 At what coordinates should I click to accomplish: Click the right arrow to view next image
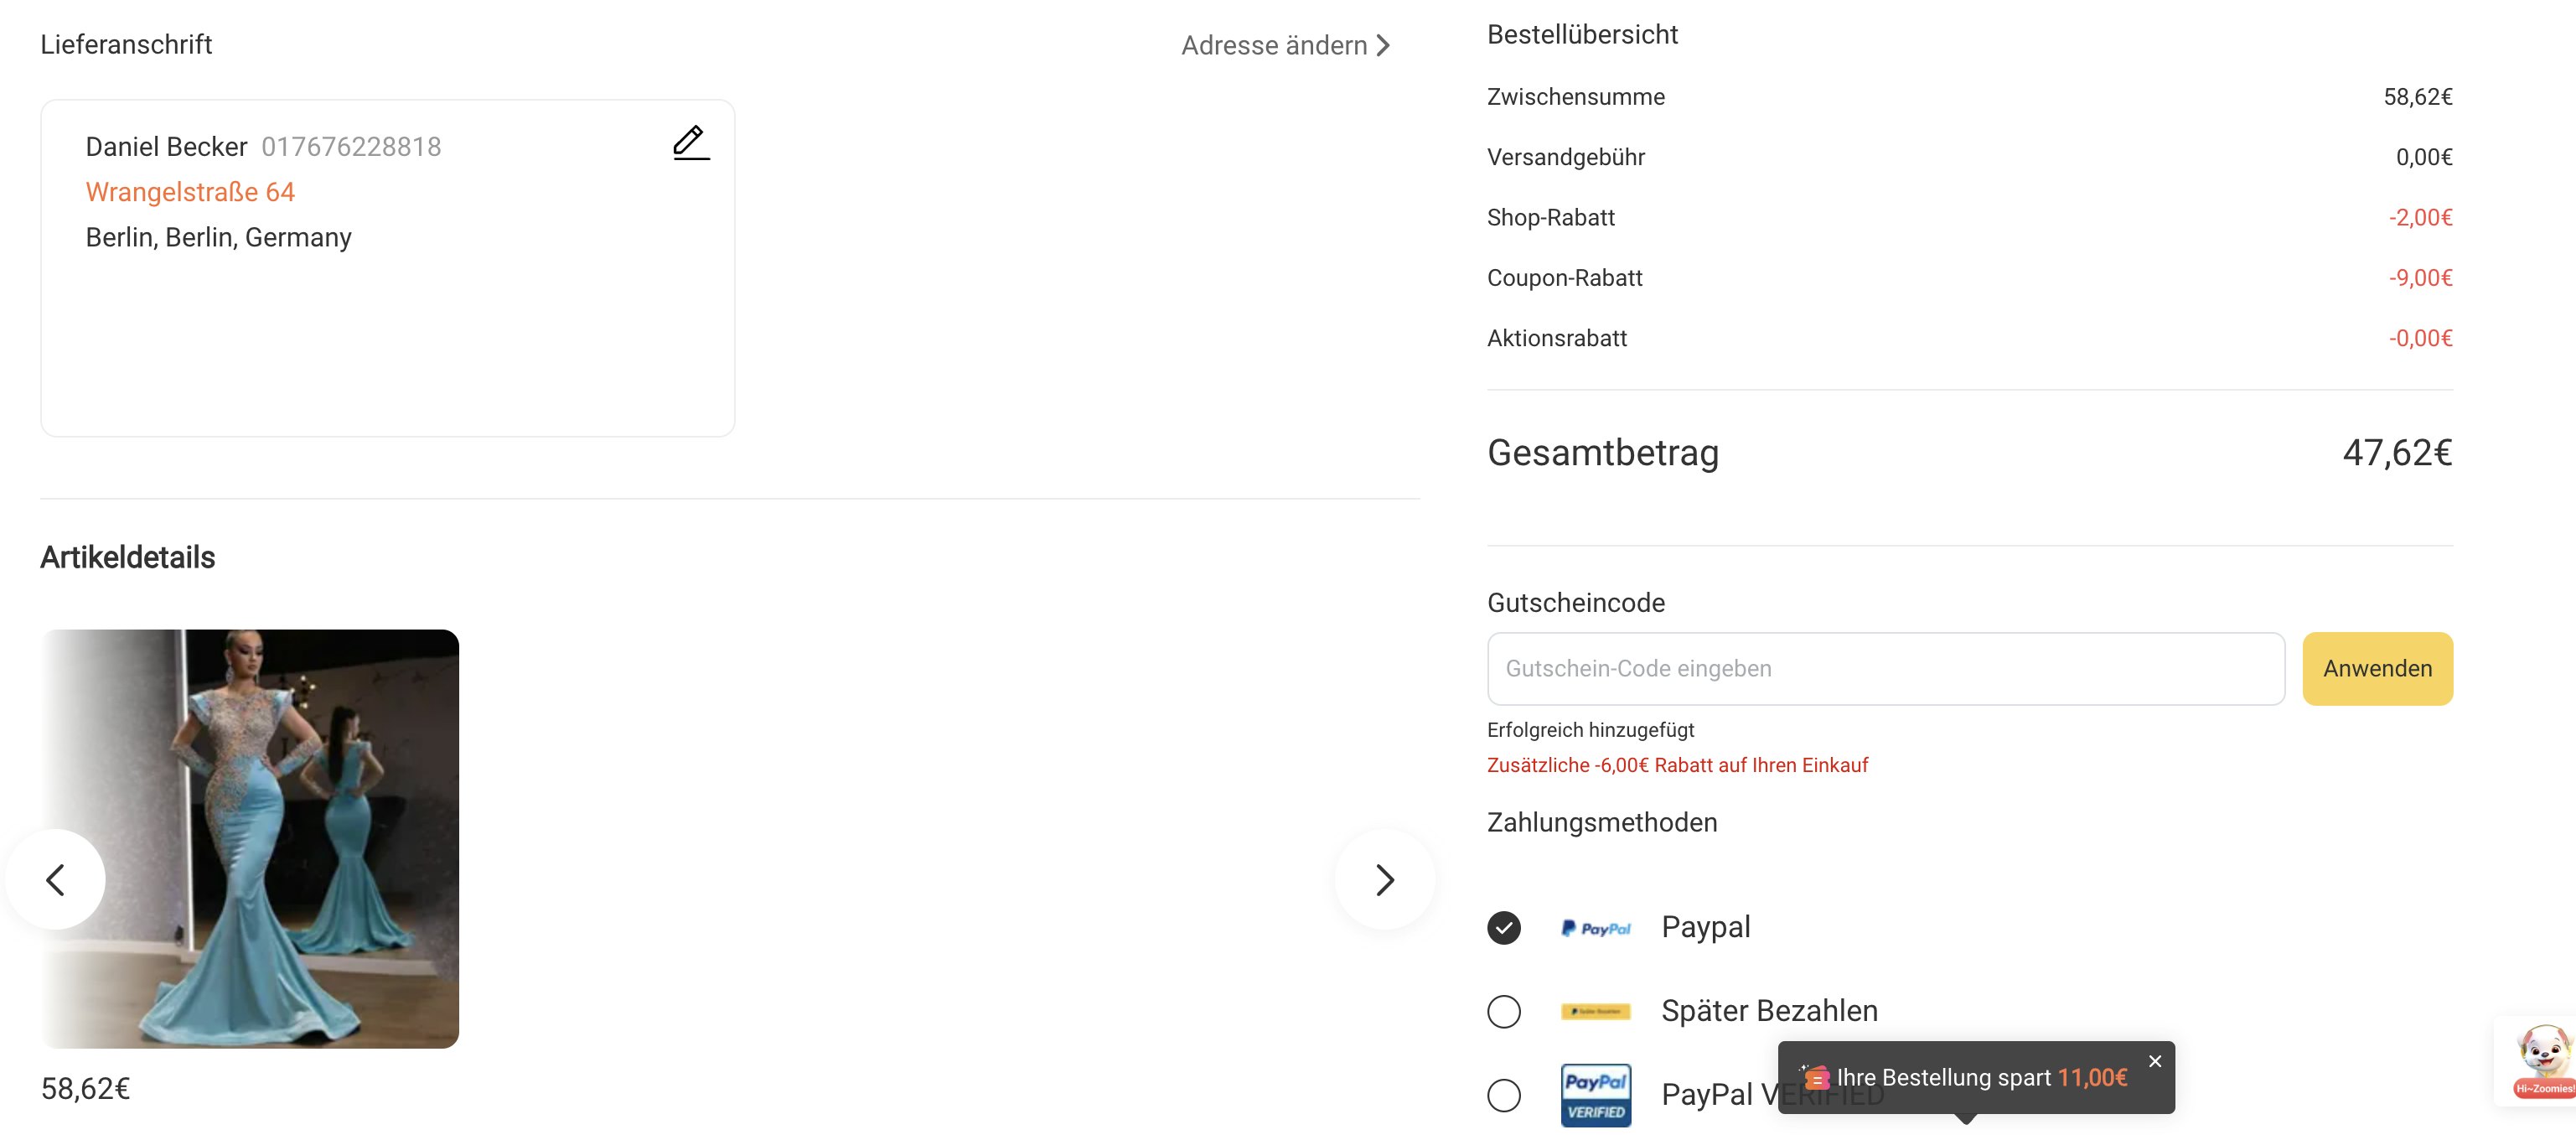click(1384, 879)
